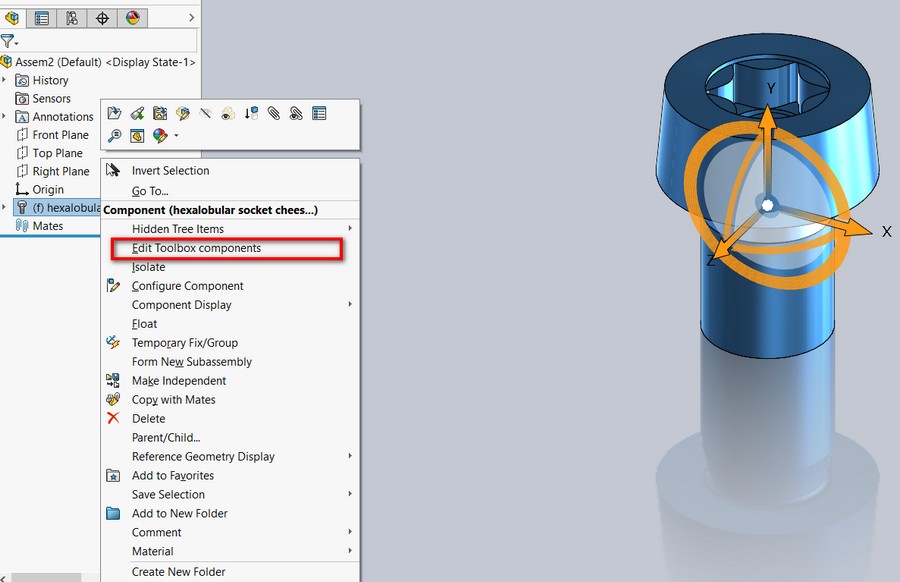900x582 pixels.
Task: Open the PropertyManager tab
Action: 42,18
